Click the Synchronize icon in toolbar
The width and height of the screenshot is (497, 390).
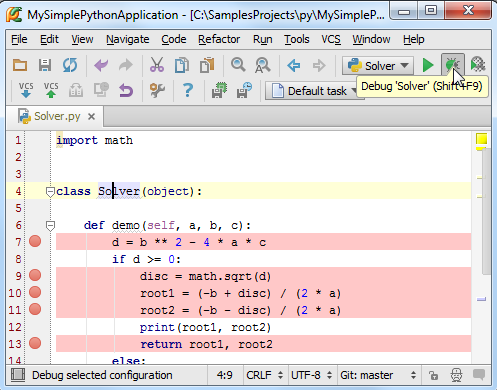pos(70,65)
